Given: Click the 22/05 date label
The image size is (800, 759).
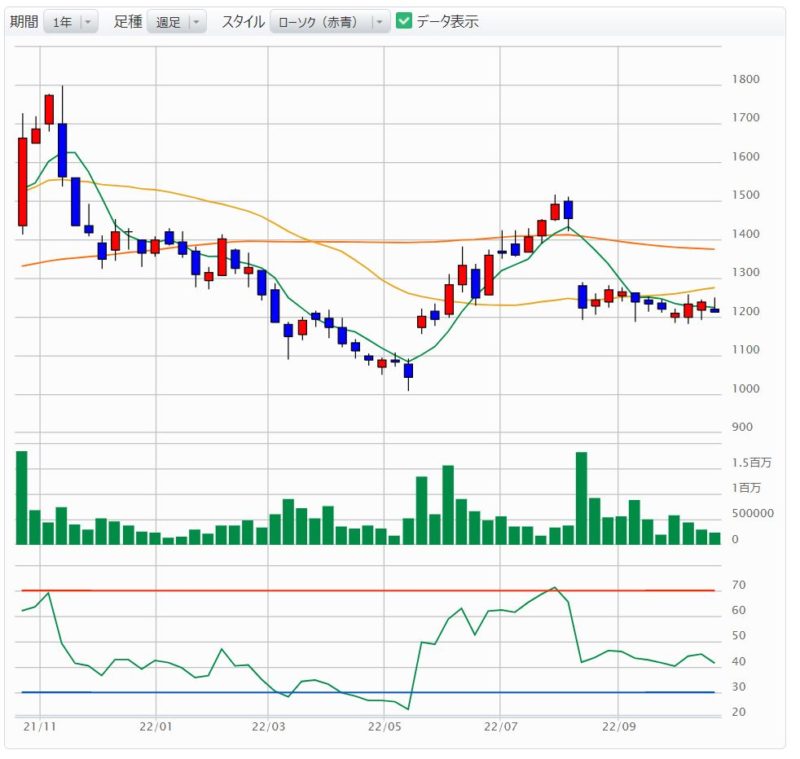Looking at the screenshot, I should [x=384, y=726].
